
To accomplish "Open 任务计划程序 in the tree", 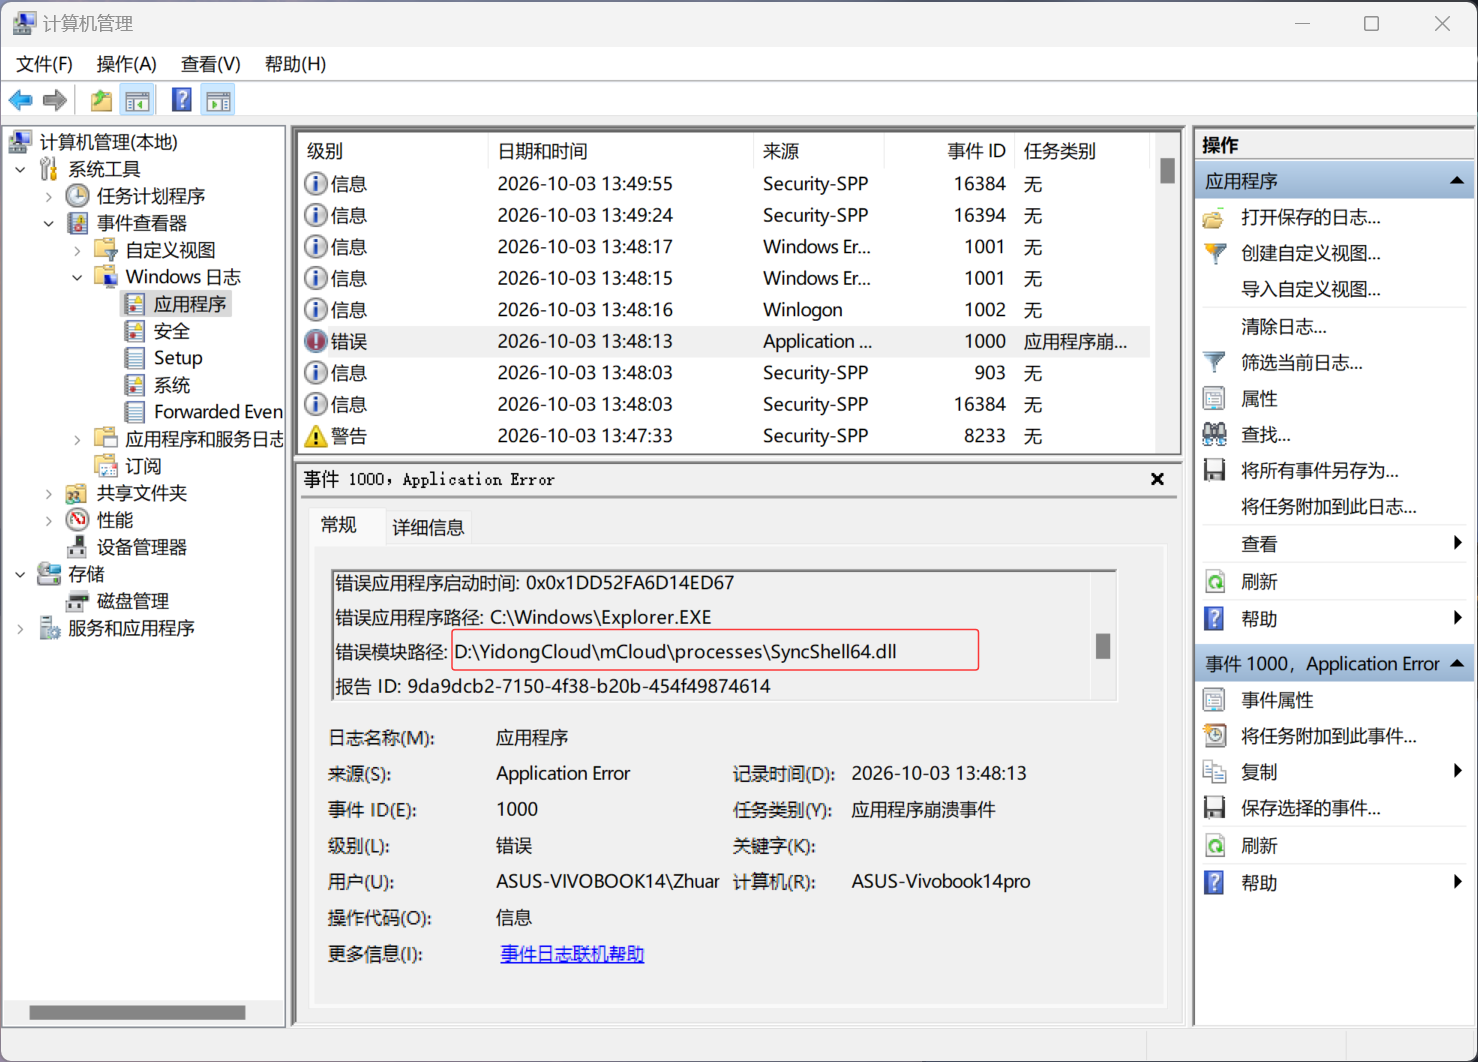I will 151,196.
